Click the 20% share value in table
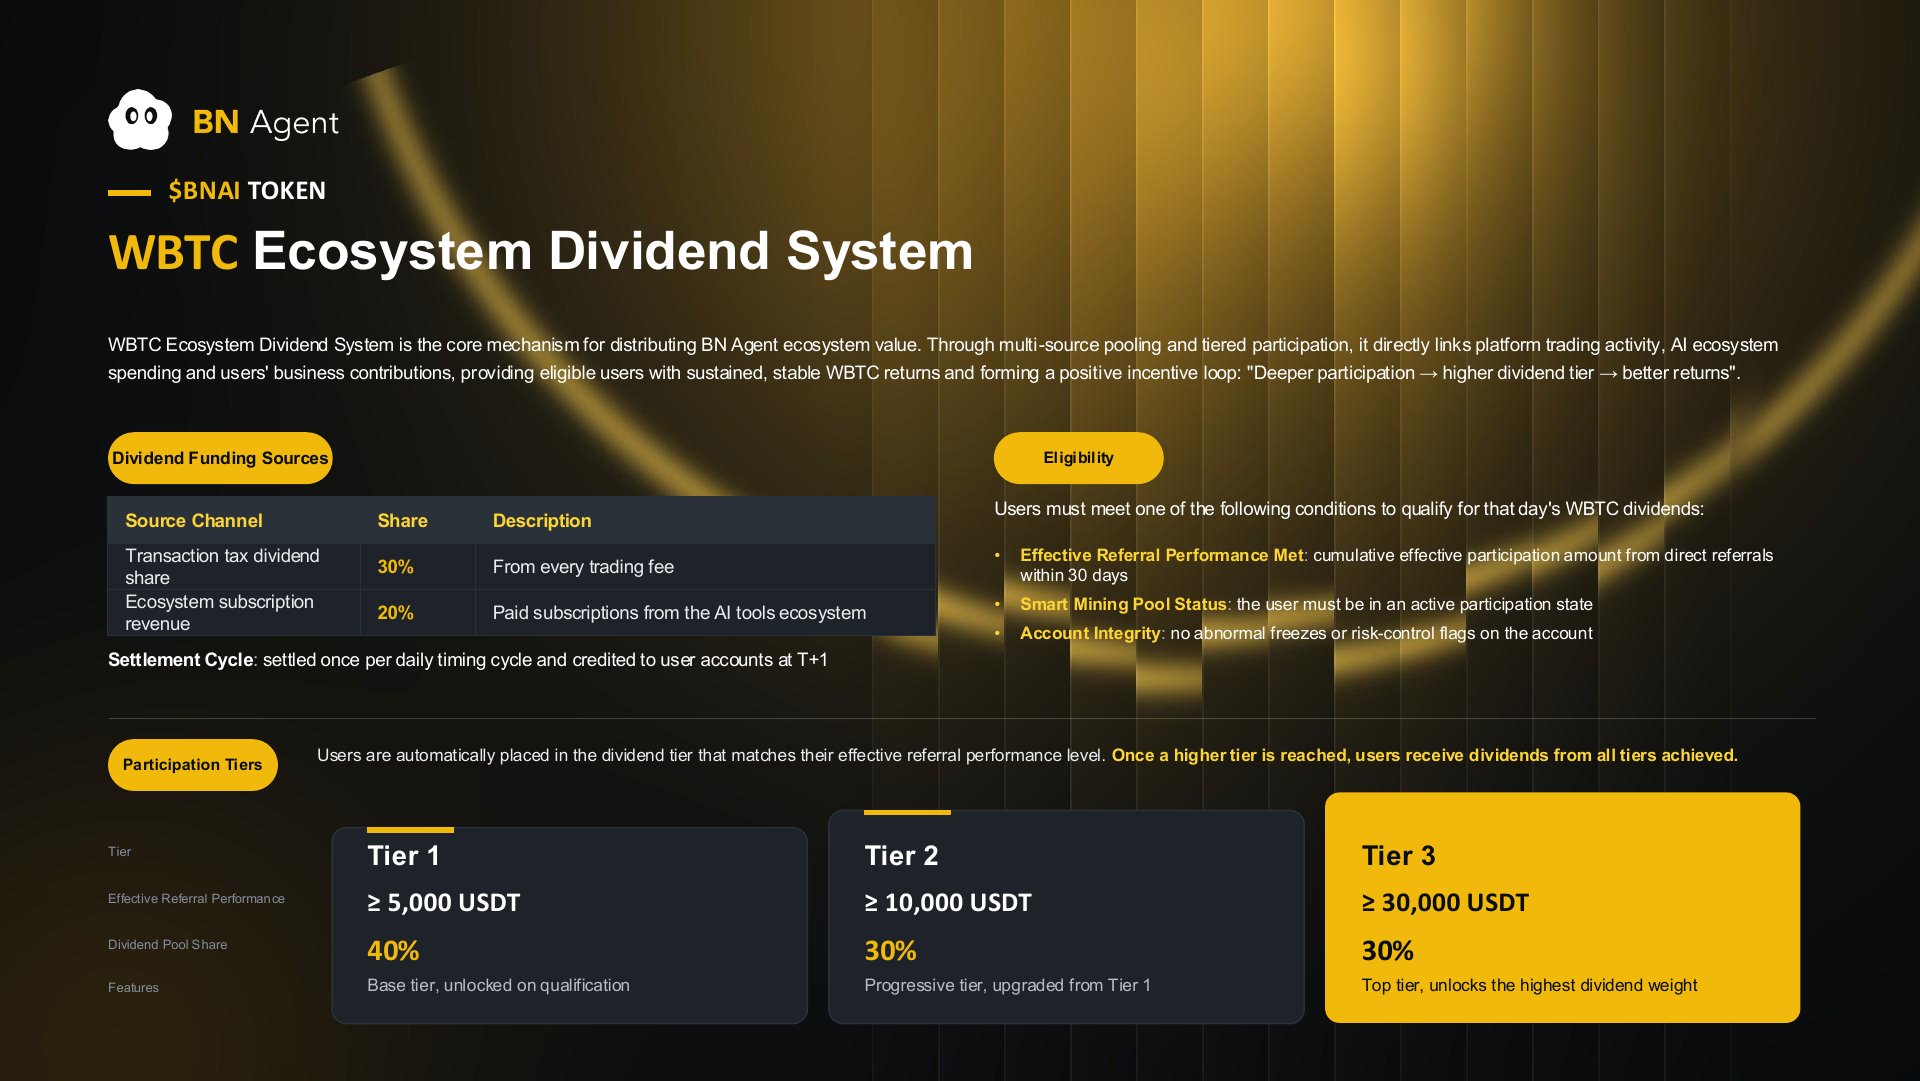 coord(395,613)
